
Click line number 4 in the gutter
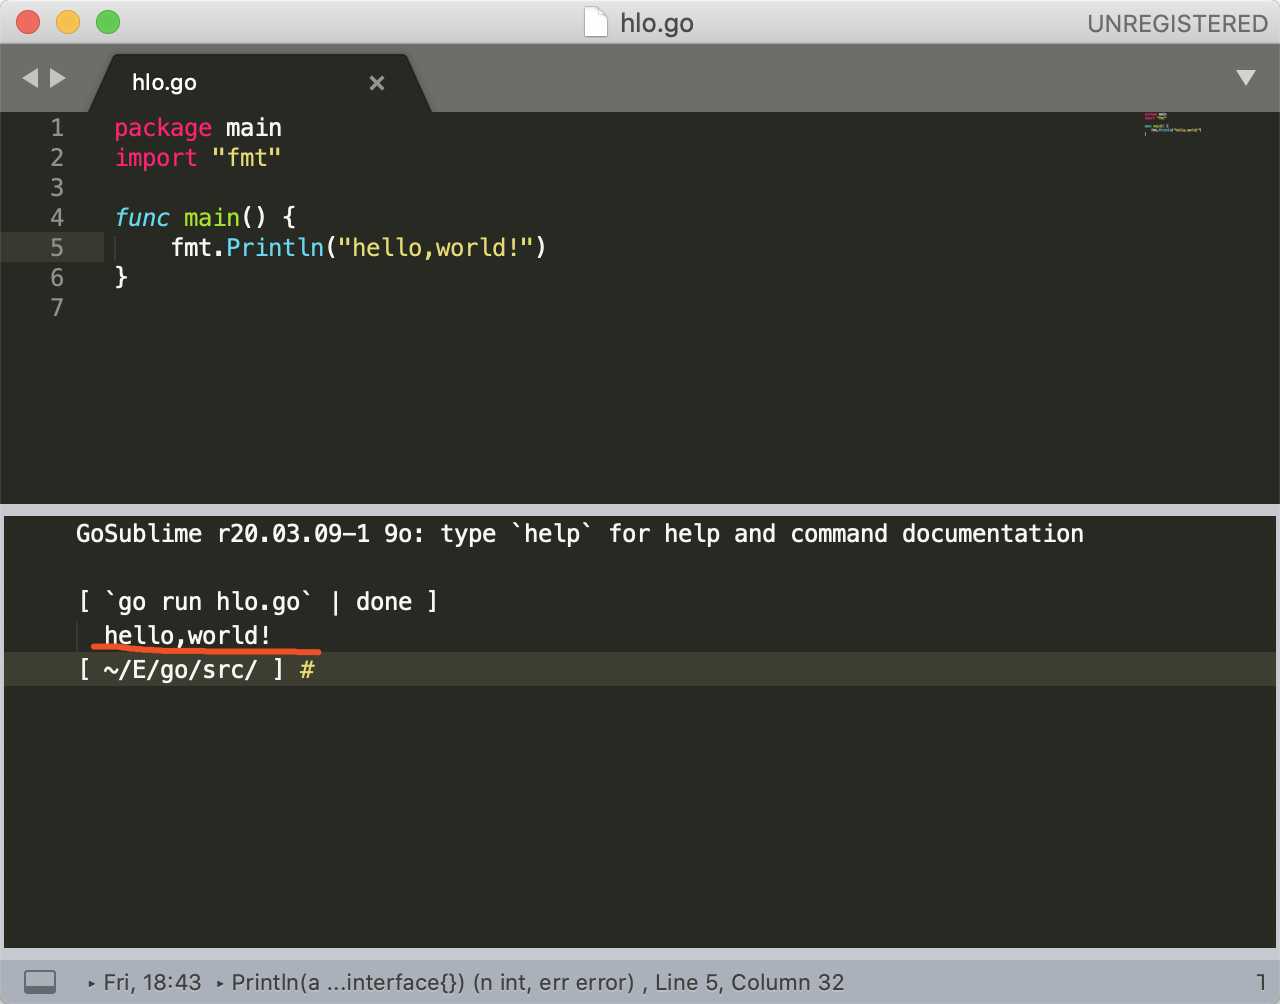click(x=57, y=218)
